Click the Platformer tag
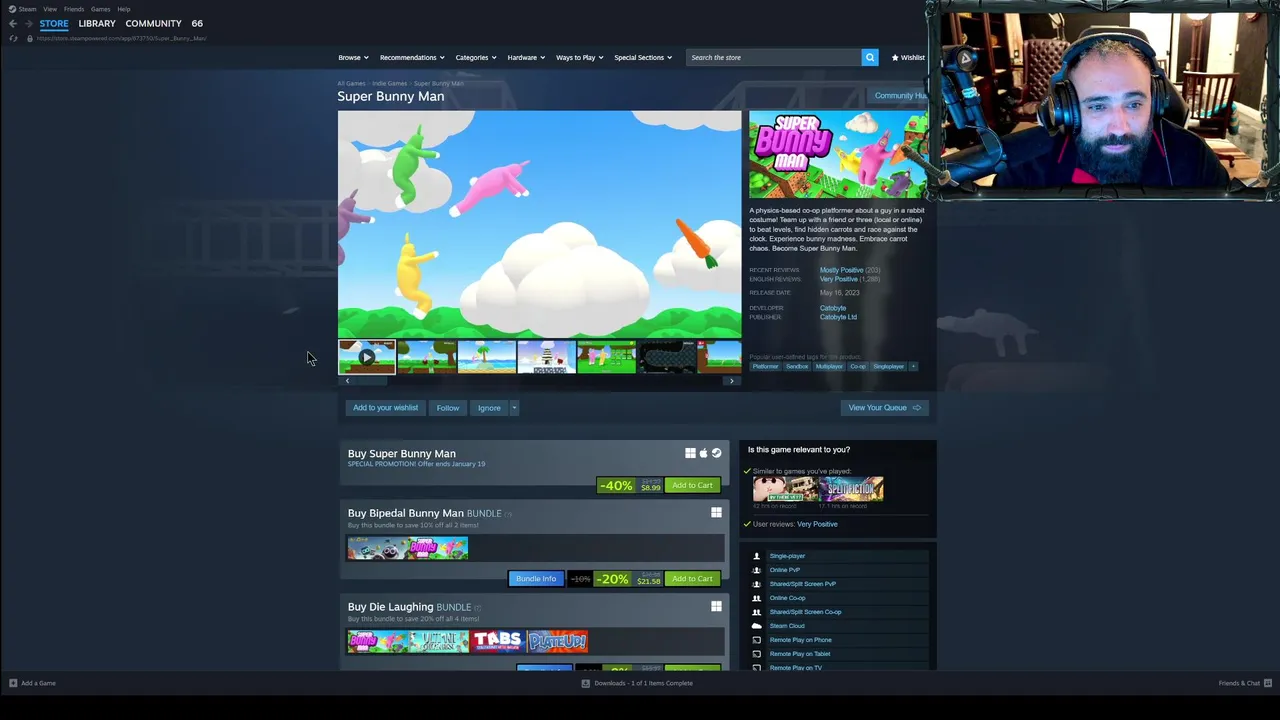The height and width of the screenshot is (720, 1280). (765, 366)
